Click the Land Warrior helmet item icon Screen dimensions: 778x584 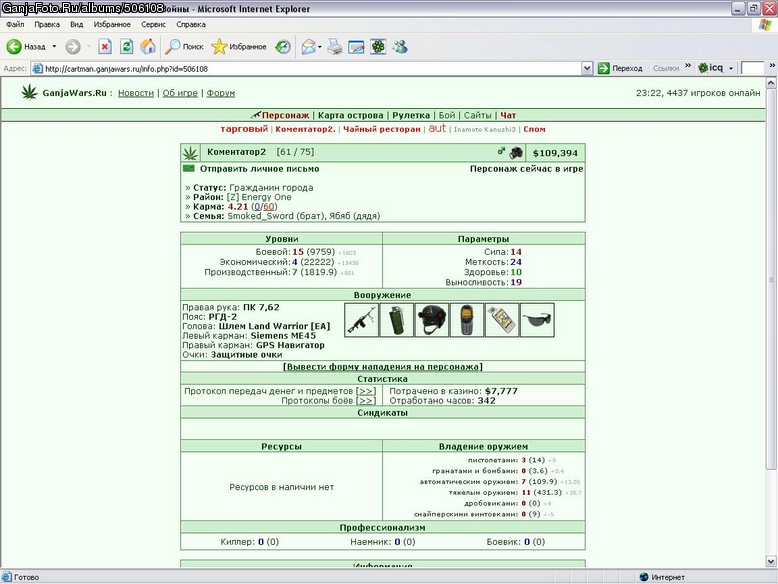pyautogui.click(x=432, y=320)
